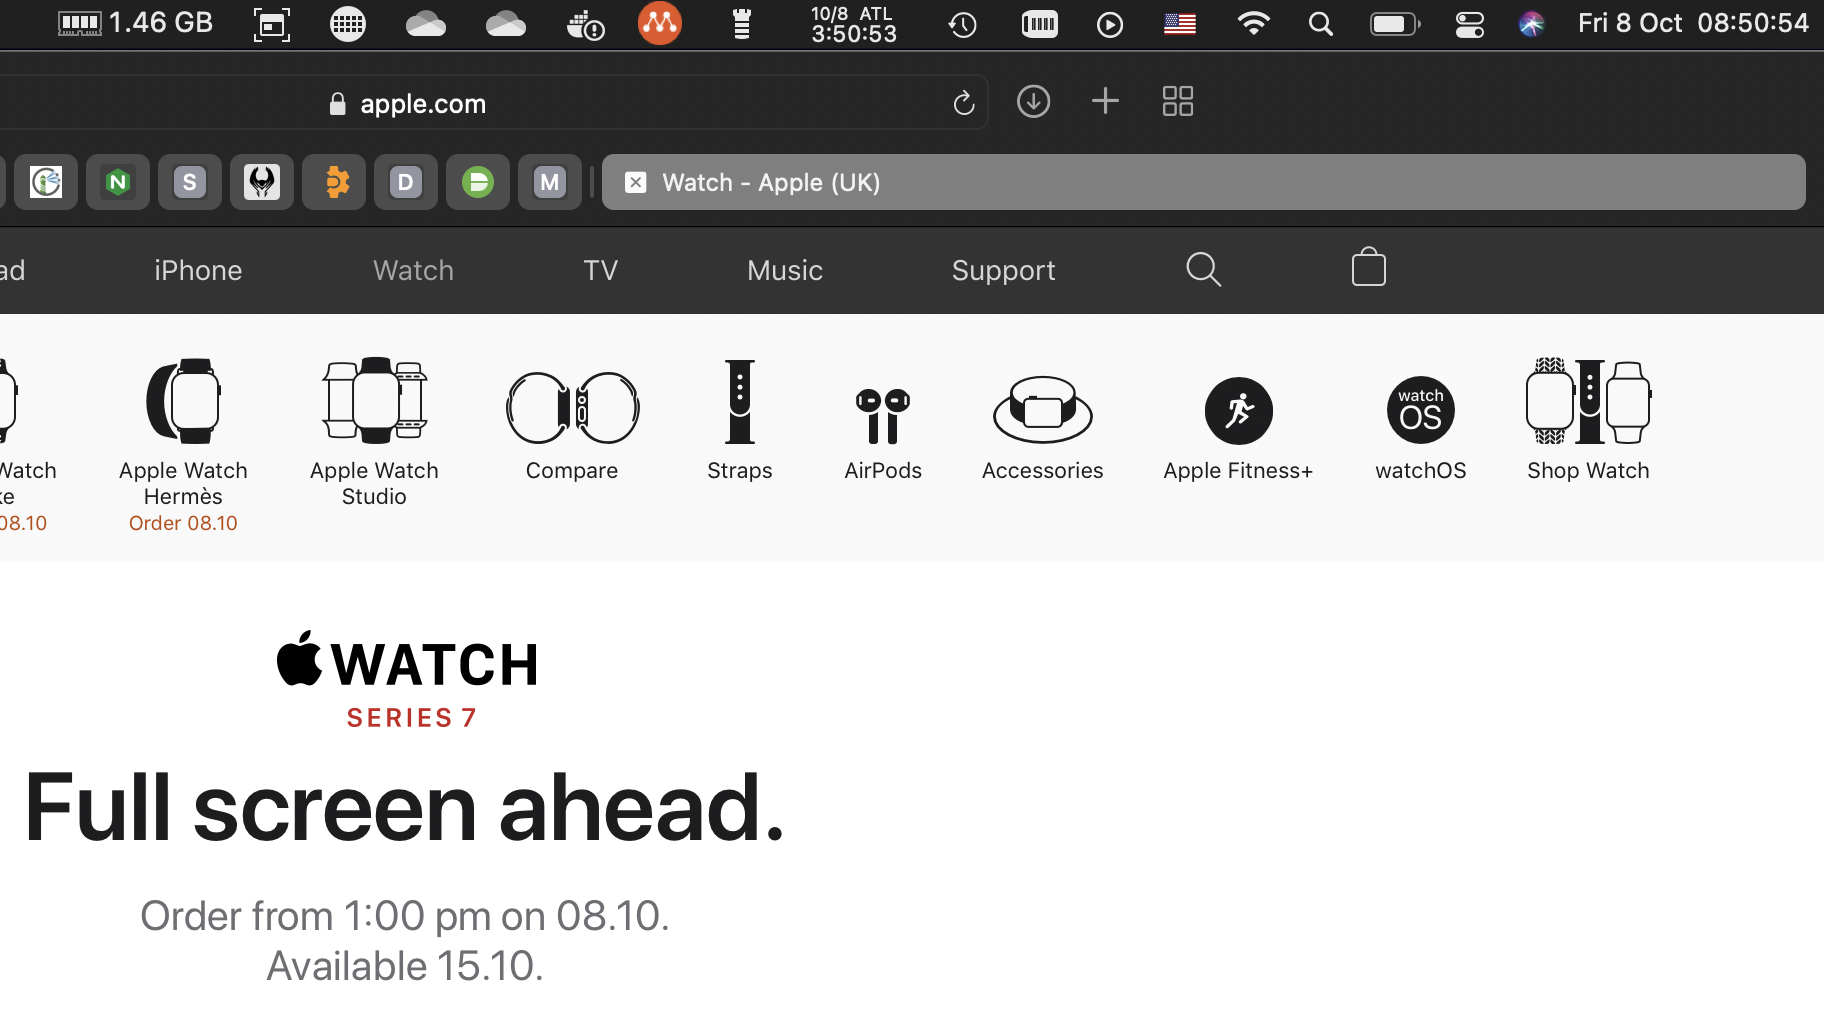The image size is (1824, 1016).
Task: Open the shopping bag
Action: tap(1368, 267)
